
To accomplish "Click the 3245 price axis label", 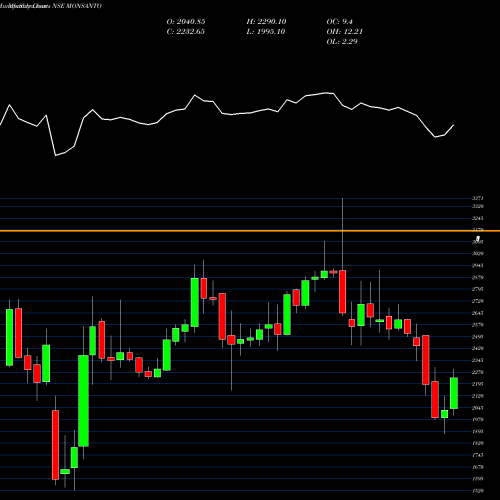I will pos(478,218).
